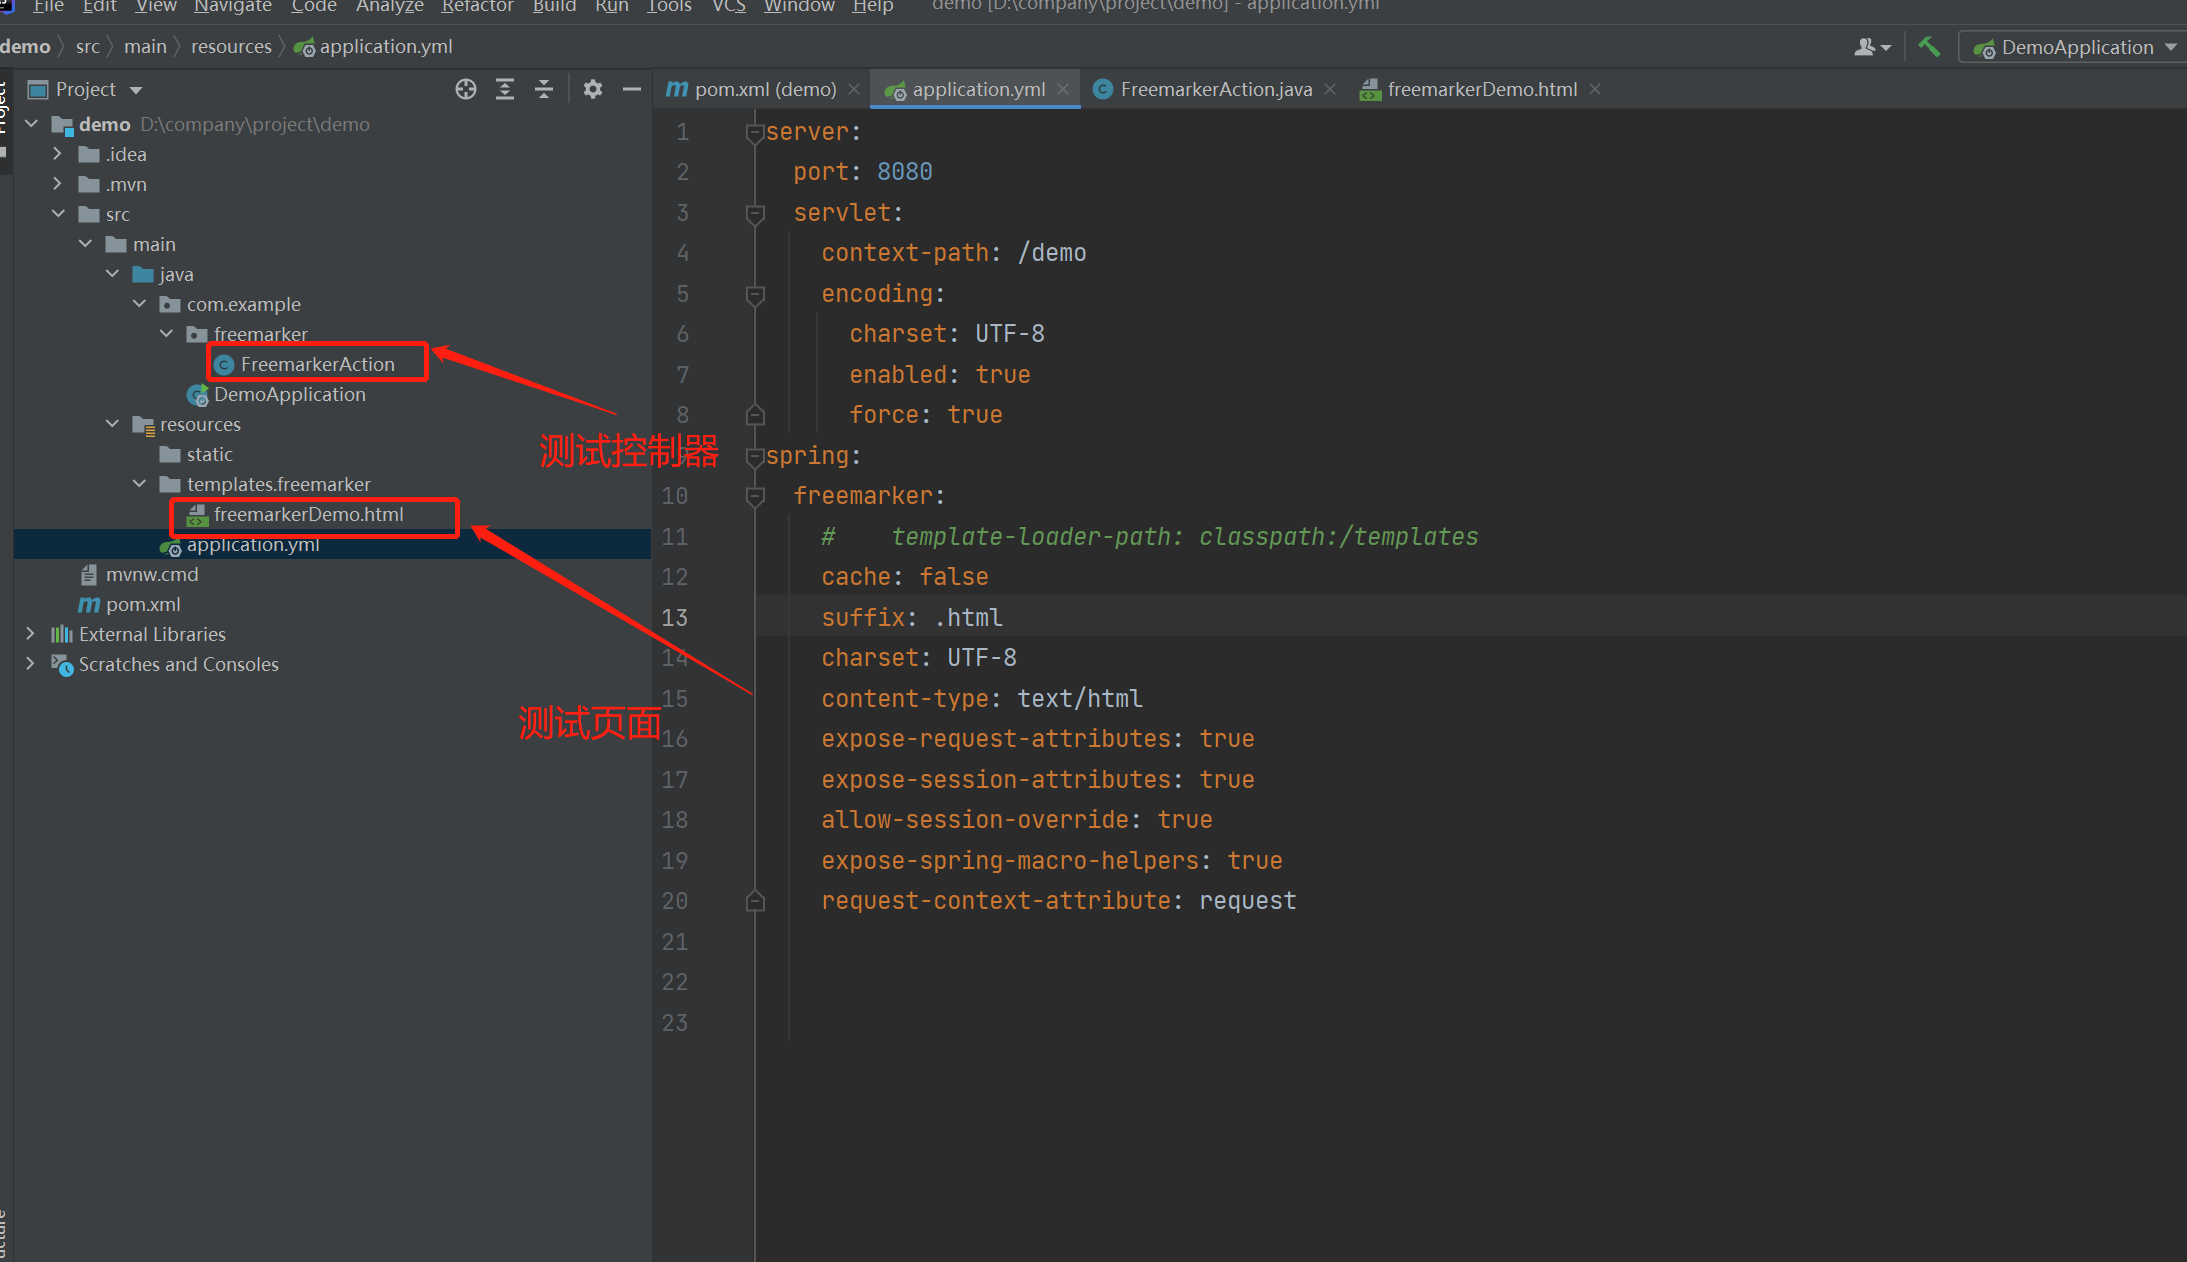
Task: Collapse the templates.freemarker folder
Action: (x=139, y=484)
